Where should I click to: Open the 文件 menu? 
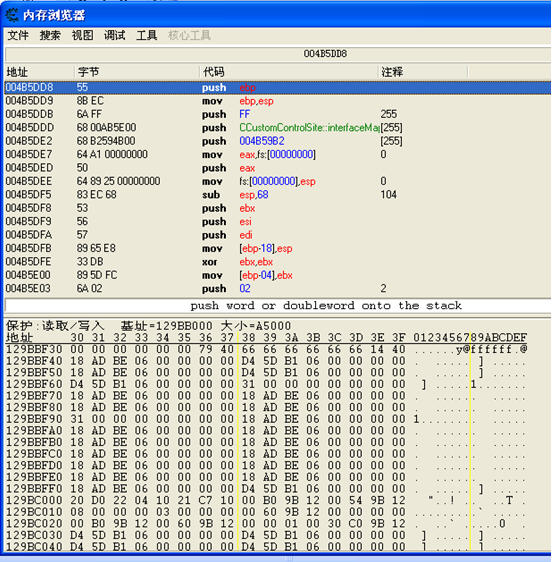click(18, 35)
